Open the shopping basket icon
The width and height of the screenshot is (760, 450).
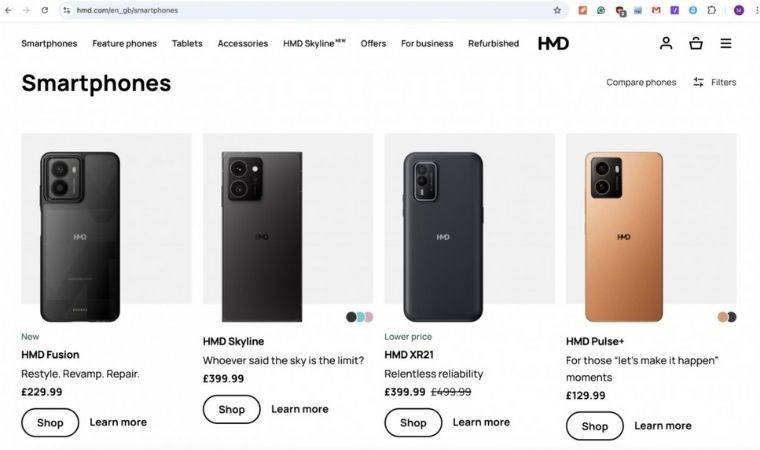[x=696, y=43]
